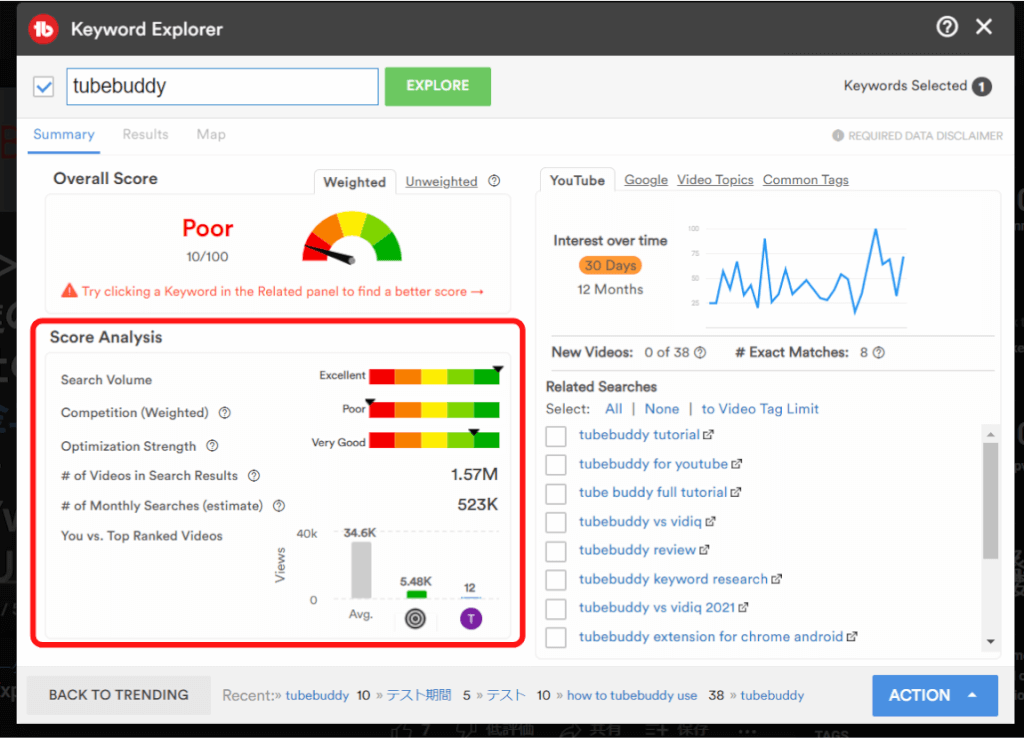Select the YouTube data tab
This screenshot has width=1024, height=738.
pyautogui.click(x=577, y=180)
